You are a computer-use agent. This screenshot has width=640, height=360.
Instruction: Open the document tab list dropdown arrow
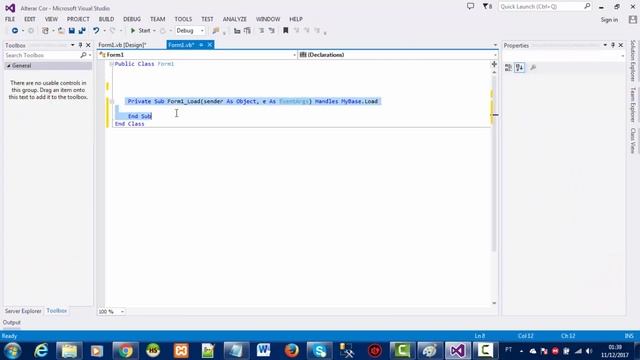pos(495,45)
